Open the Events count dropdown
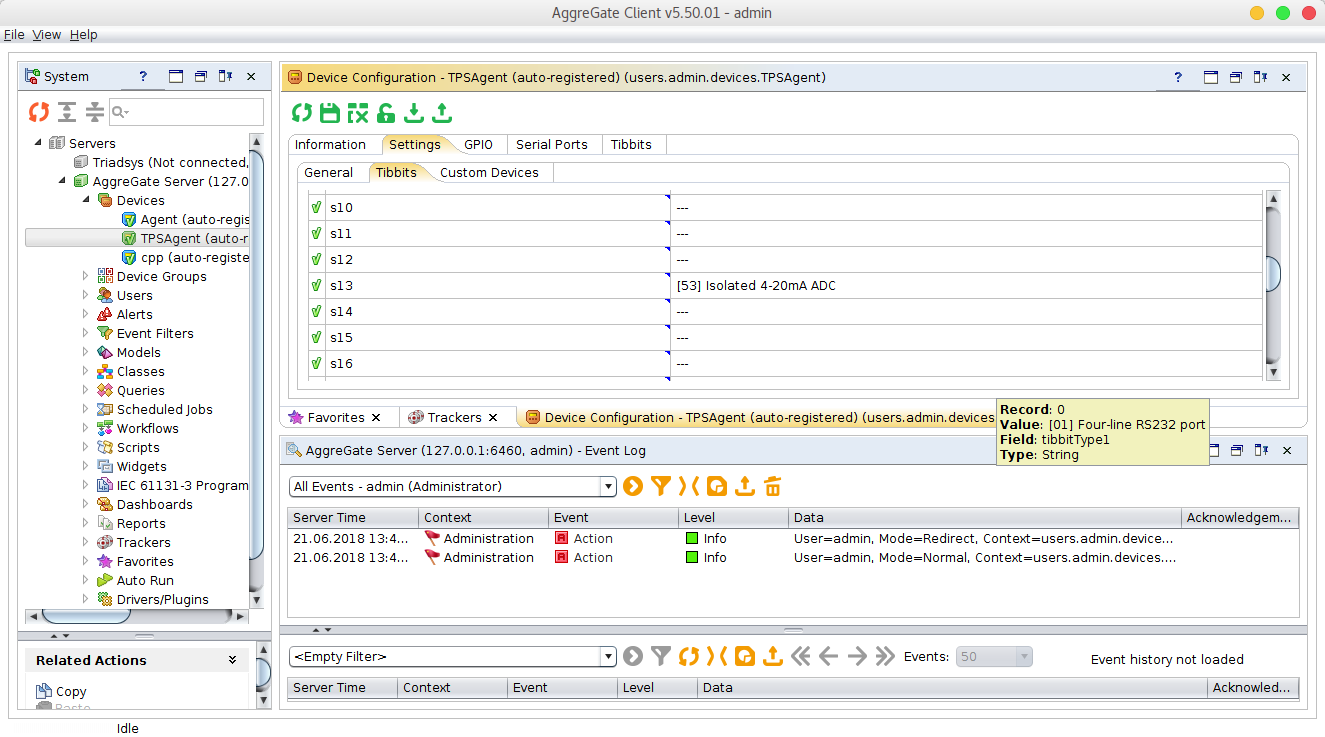This screenshot has height=737, width=1325. [x=1023, y=657]
